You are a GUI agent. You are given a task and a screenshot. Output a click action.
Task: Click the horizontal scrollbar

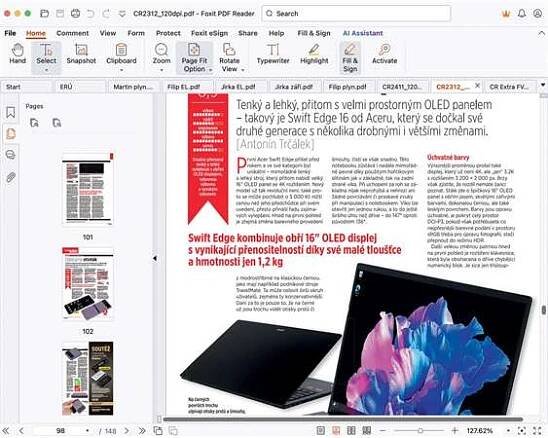coord(343,419)
